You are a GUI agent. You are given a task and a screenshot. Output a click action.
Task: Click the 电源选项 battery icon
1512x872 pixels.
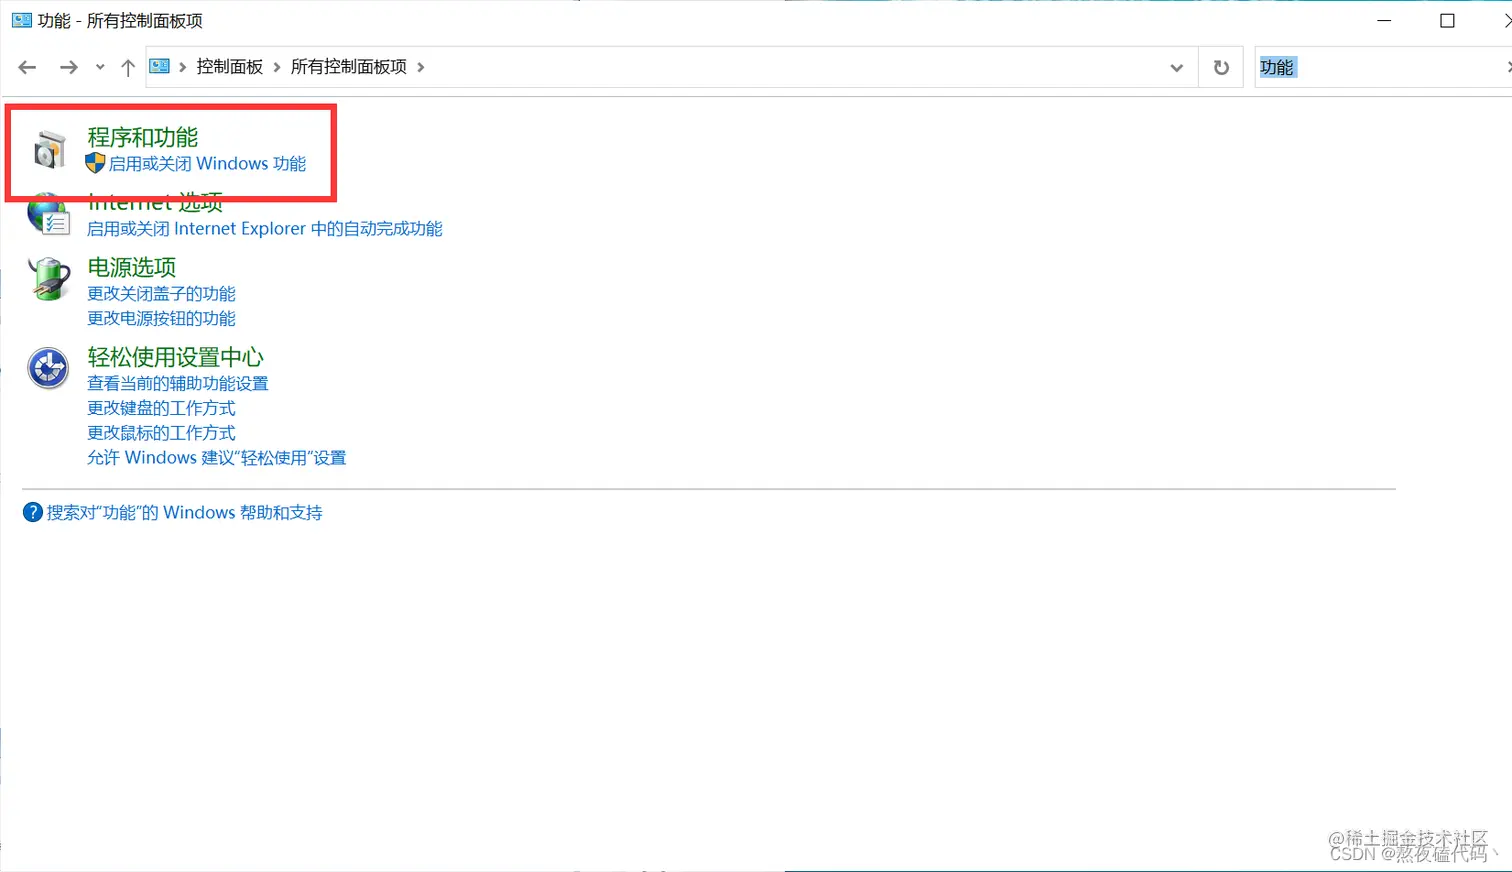48,279
